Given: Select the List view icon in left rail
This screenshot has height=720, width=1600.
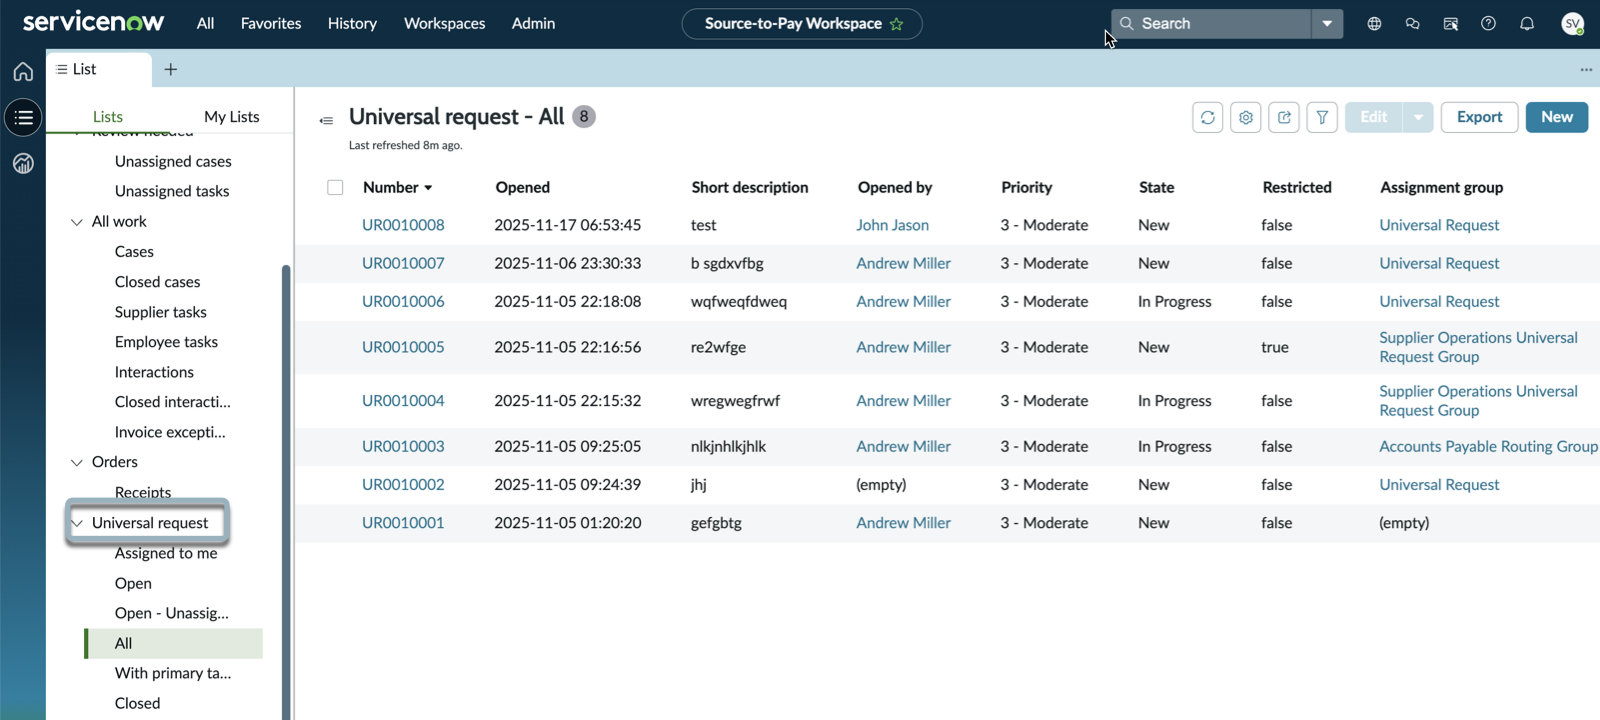Looking at the screenshot, I should click(23, 118).
